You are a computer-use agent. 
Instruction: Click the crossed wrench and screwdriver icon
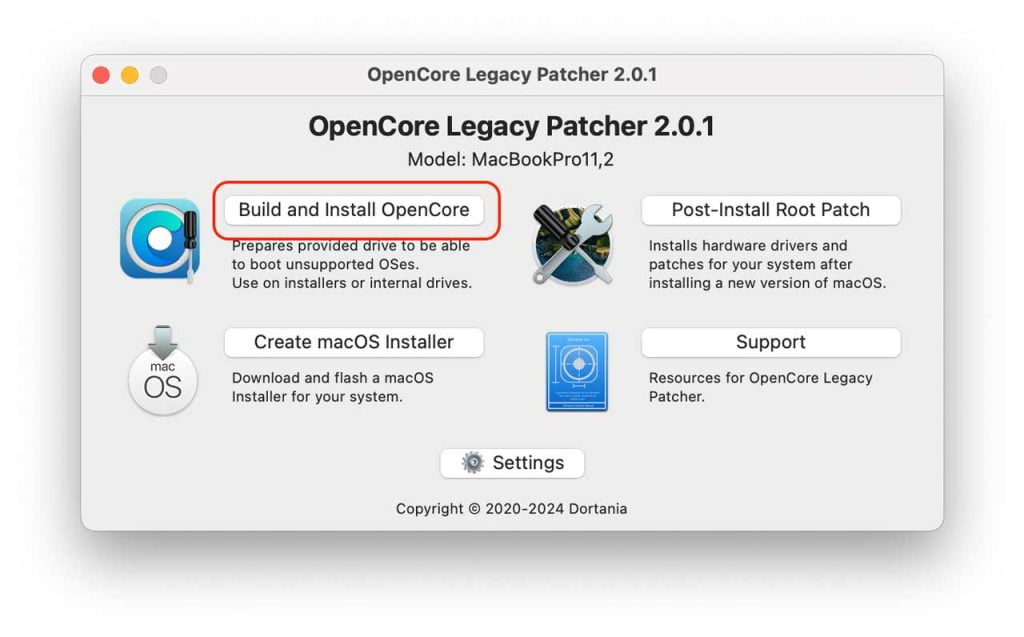(573, 244)
